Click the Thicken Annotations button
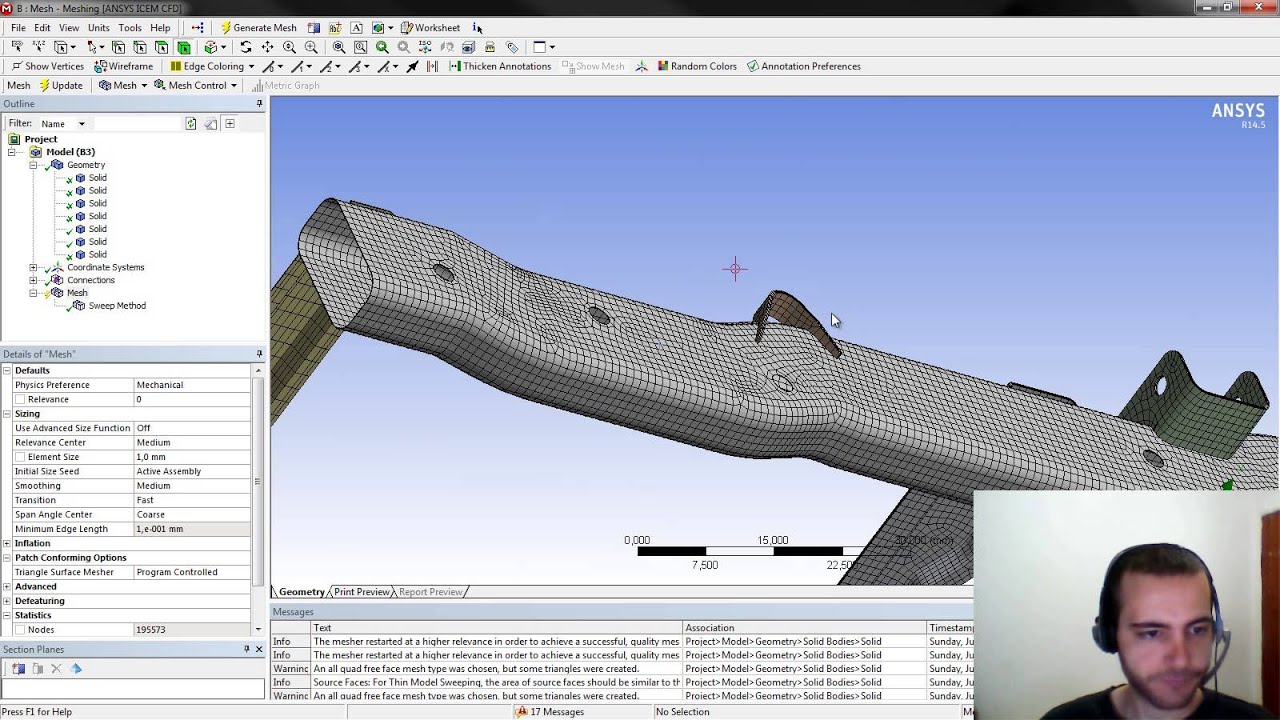Screen dimensions: 1280x720 [500, 66]
